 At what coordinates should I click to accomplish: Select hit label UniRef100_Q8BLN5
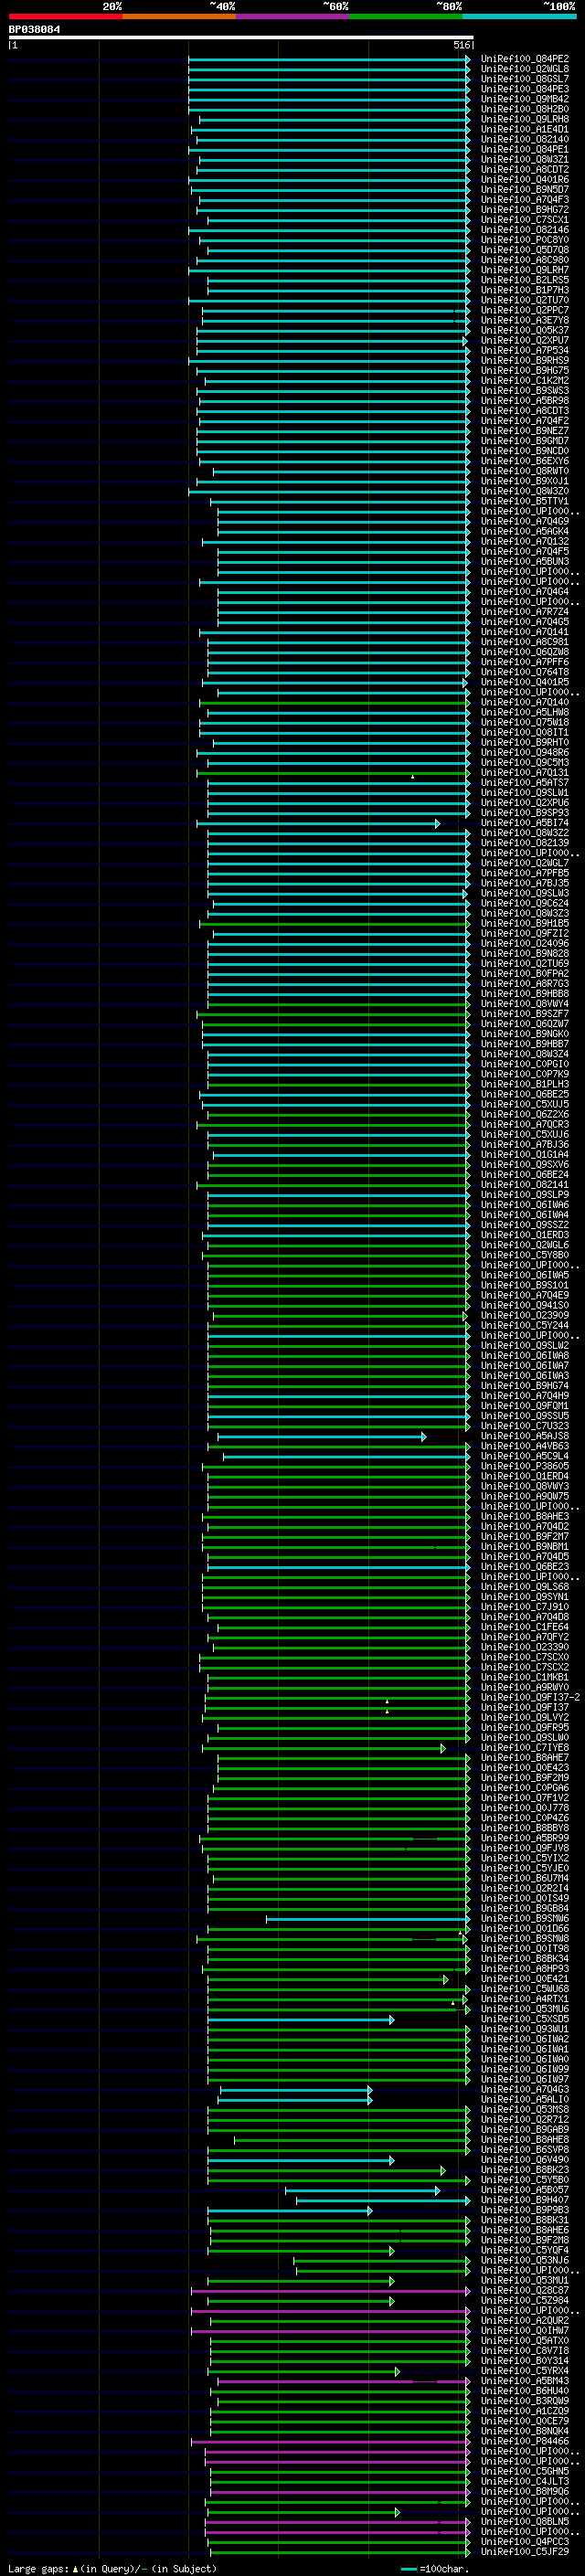click(x=525, y=2523)
